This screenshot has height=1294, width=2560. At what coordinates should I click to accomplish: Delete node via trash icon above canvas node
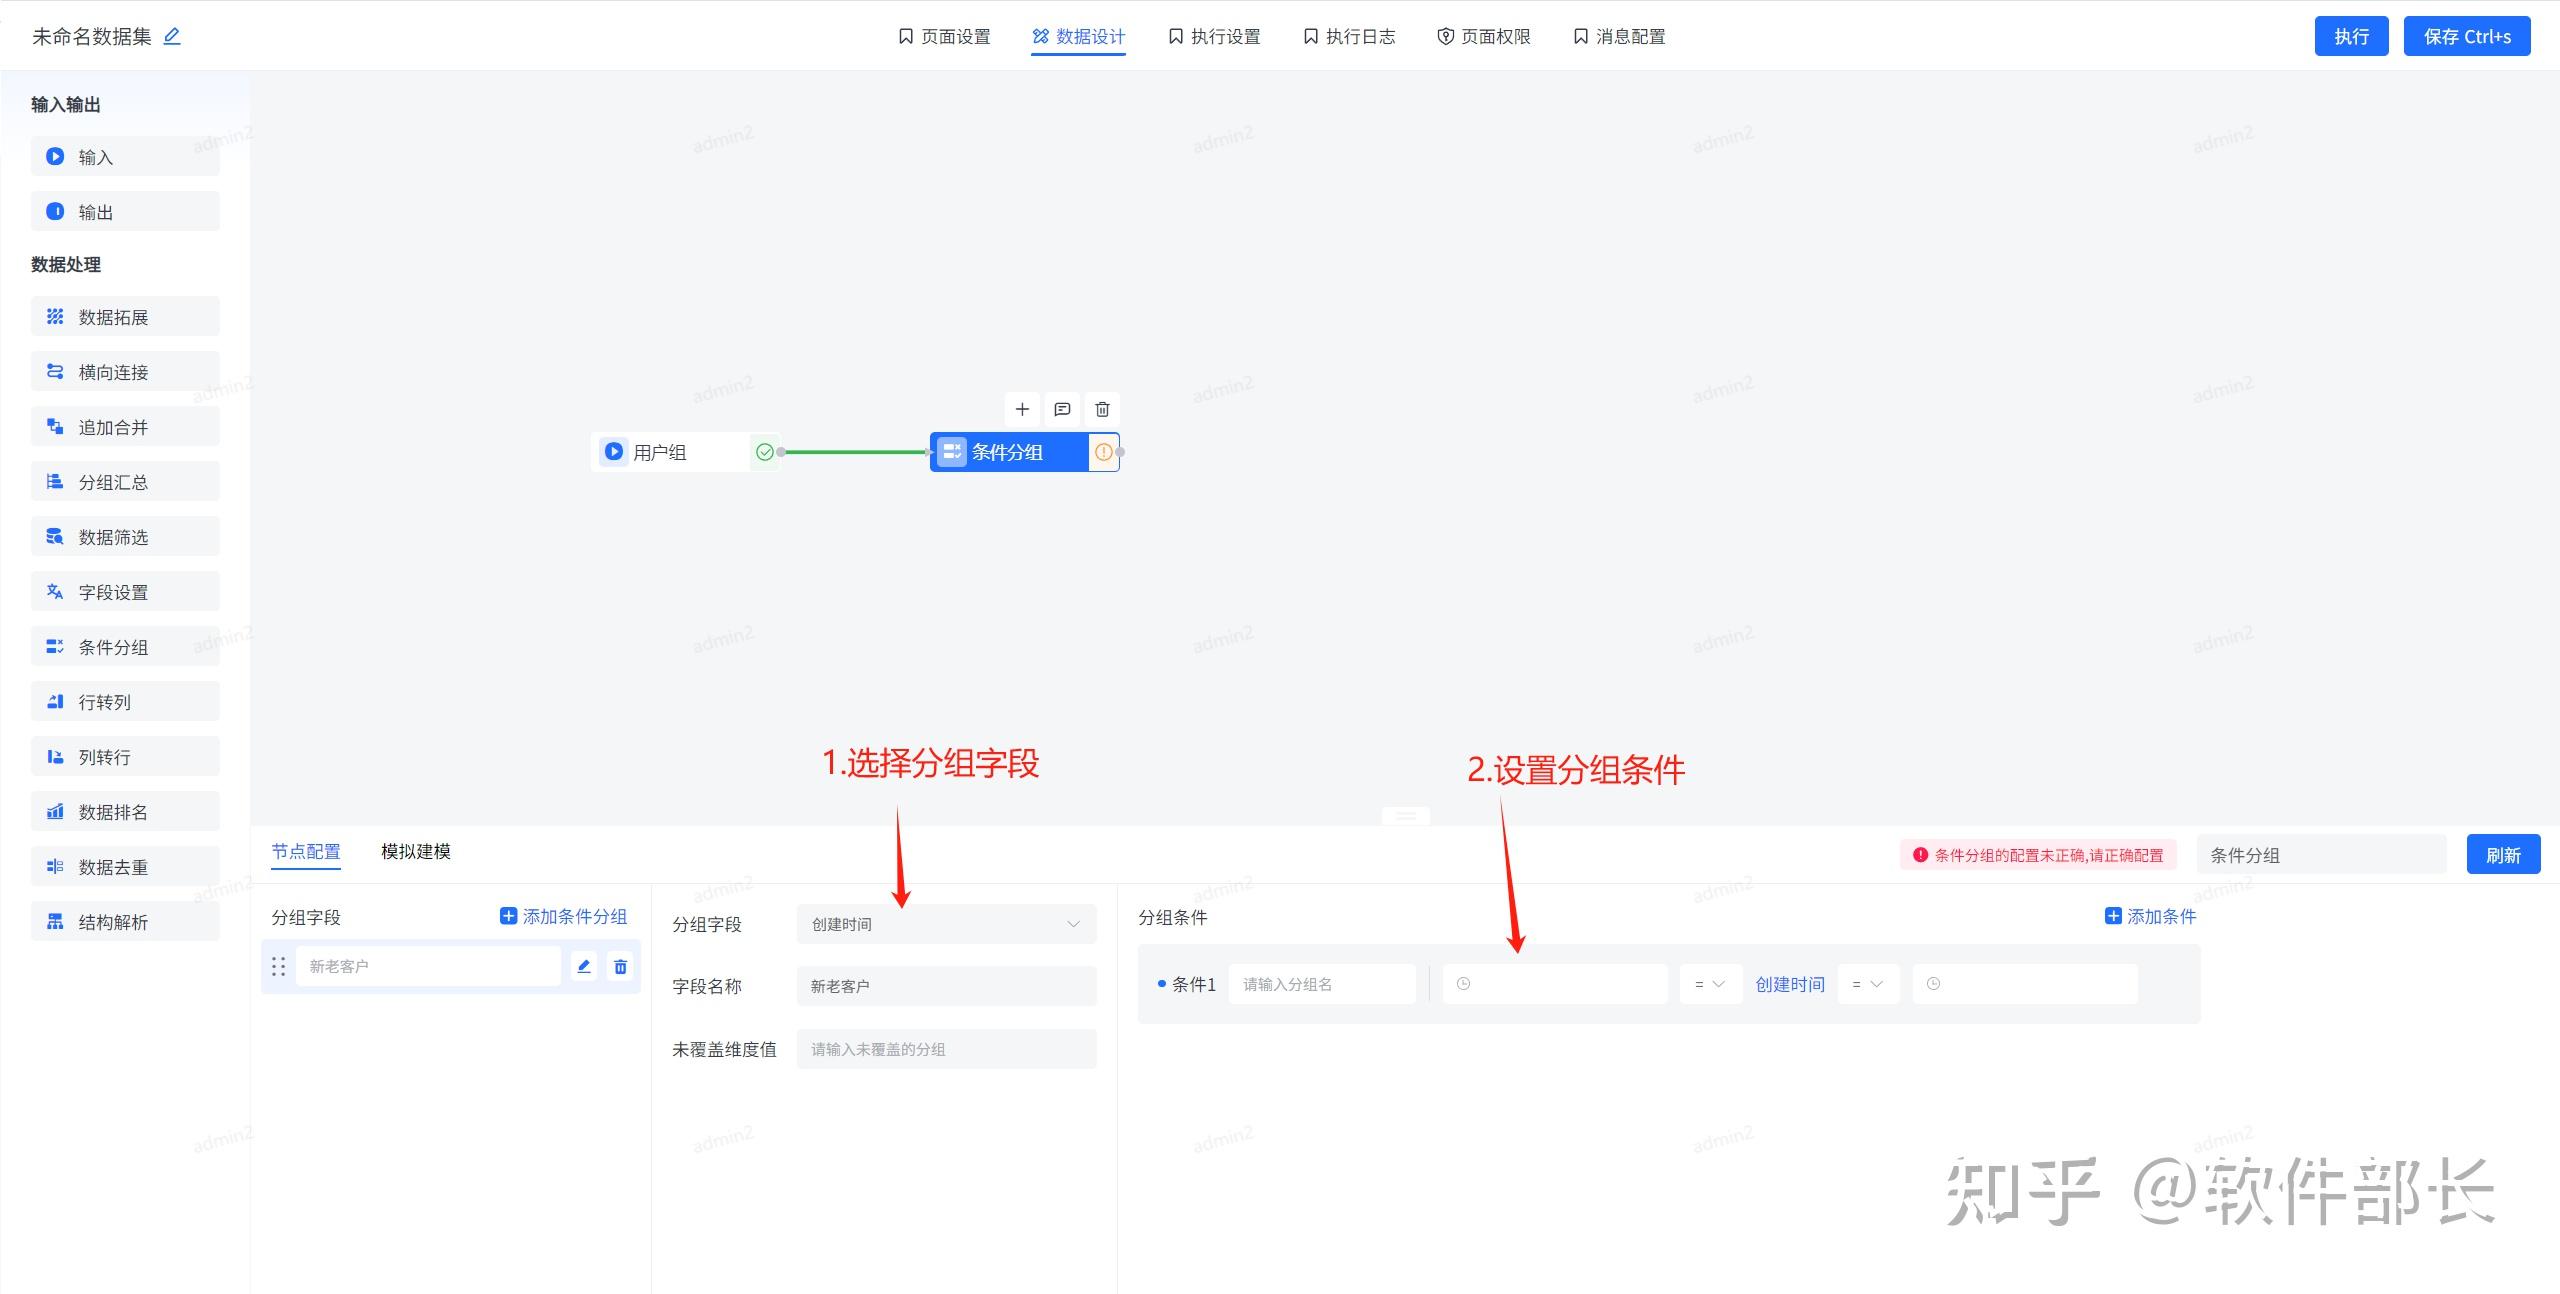tap(1102, 409)
